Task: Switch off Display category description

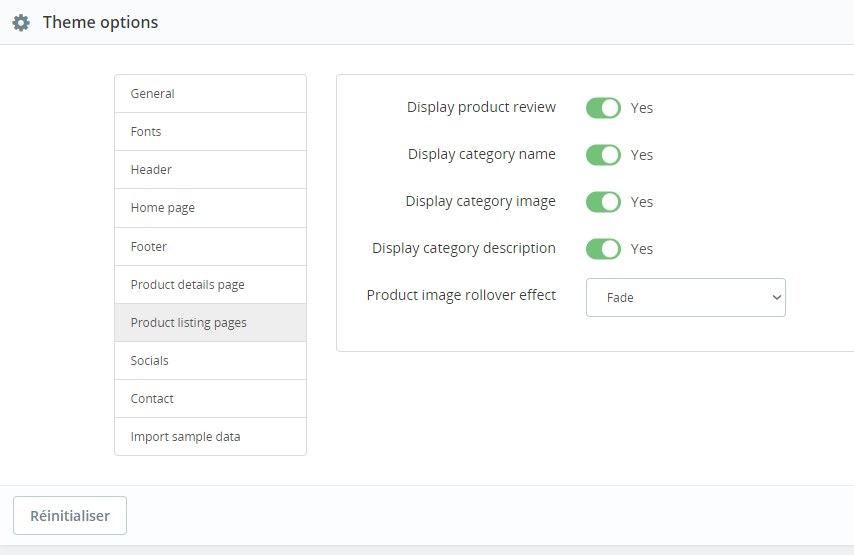Action: tap(603, 249)
